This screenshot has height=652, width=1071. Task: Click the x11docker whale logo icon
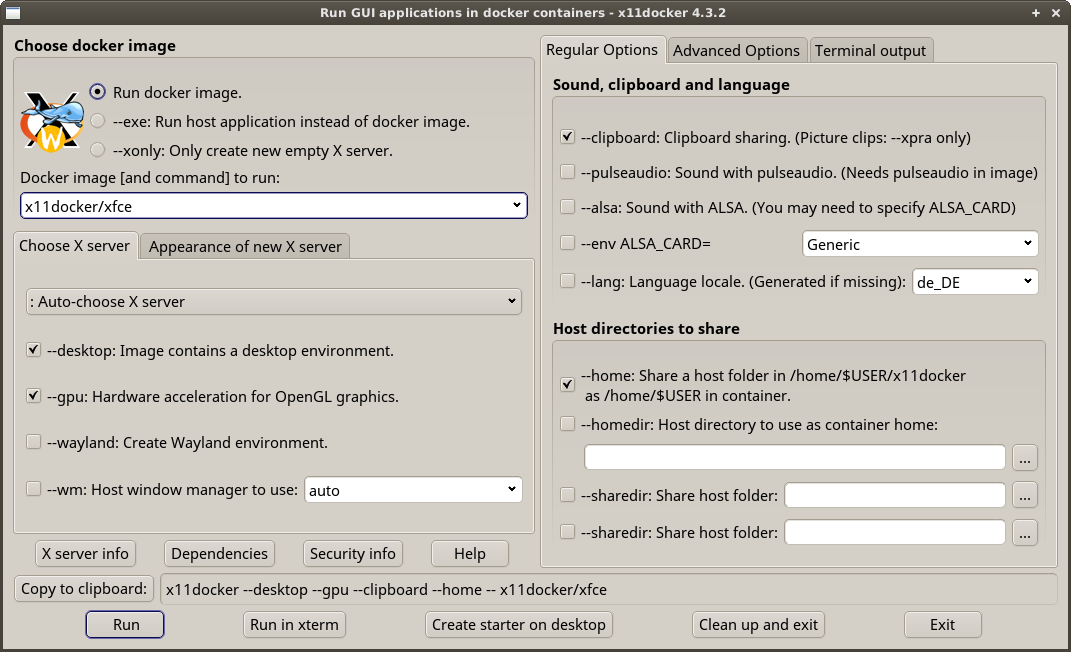pyautogui.click(x=52, y=122)
